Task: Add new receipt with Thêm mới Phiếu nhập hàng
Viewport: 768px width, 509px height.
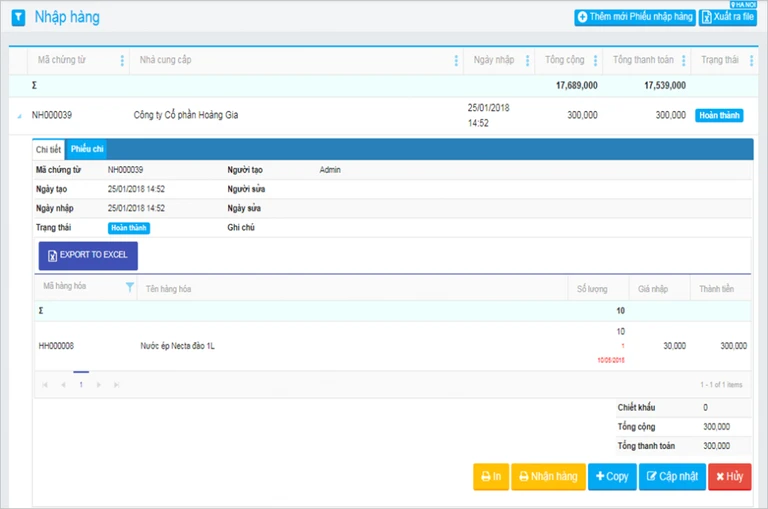Action: pyautogui.click(x=635, y=17)
